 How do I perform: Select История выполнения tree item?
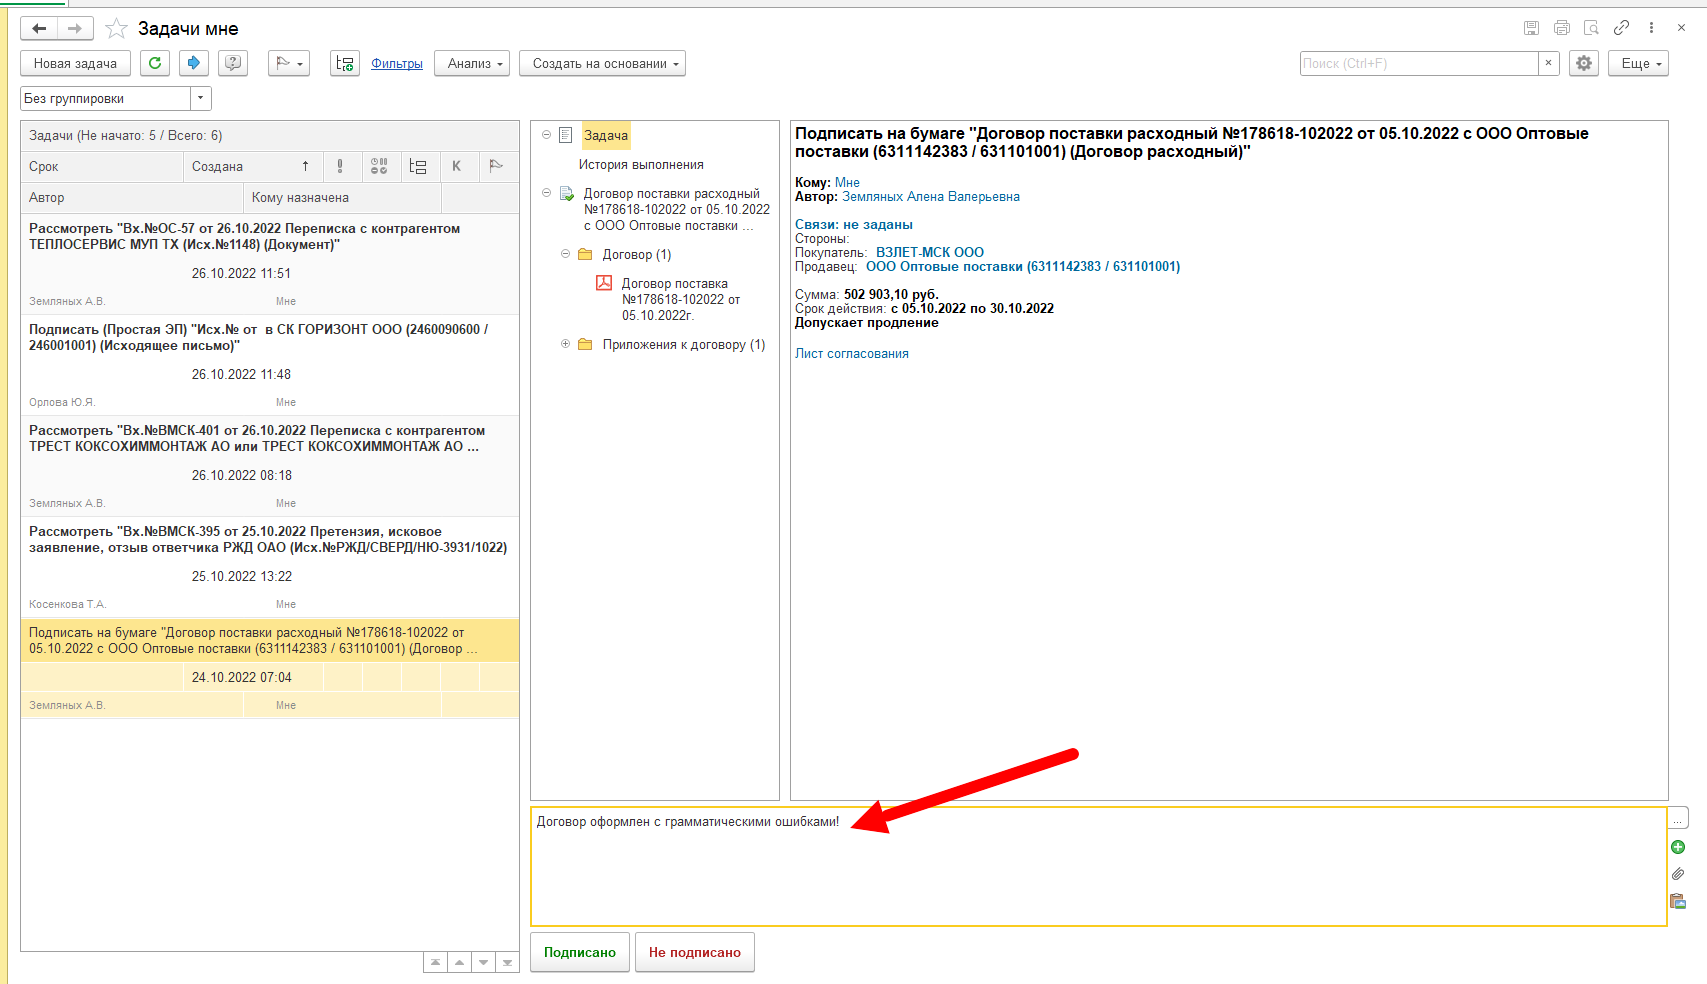[641, 165]
